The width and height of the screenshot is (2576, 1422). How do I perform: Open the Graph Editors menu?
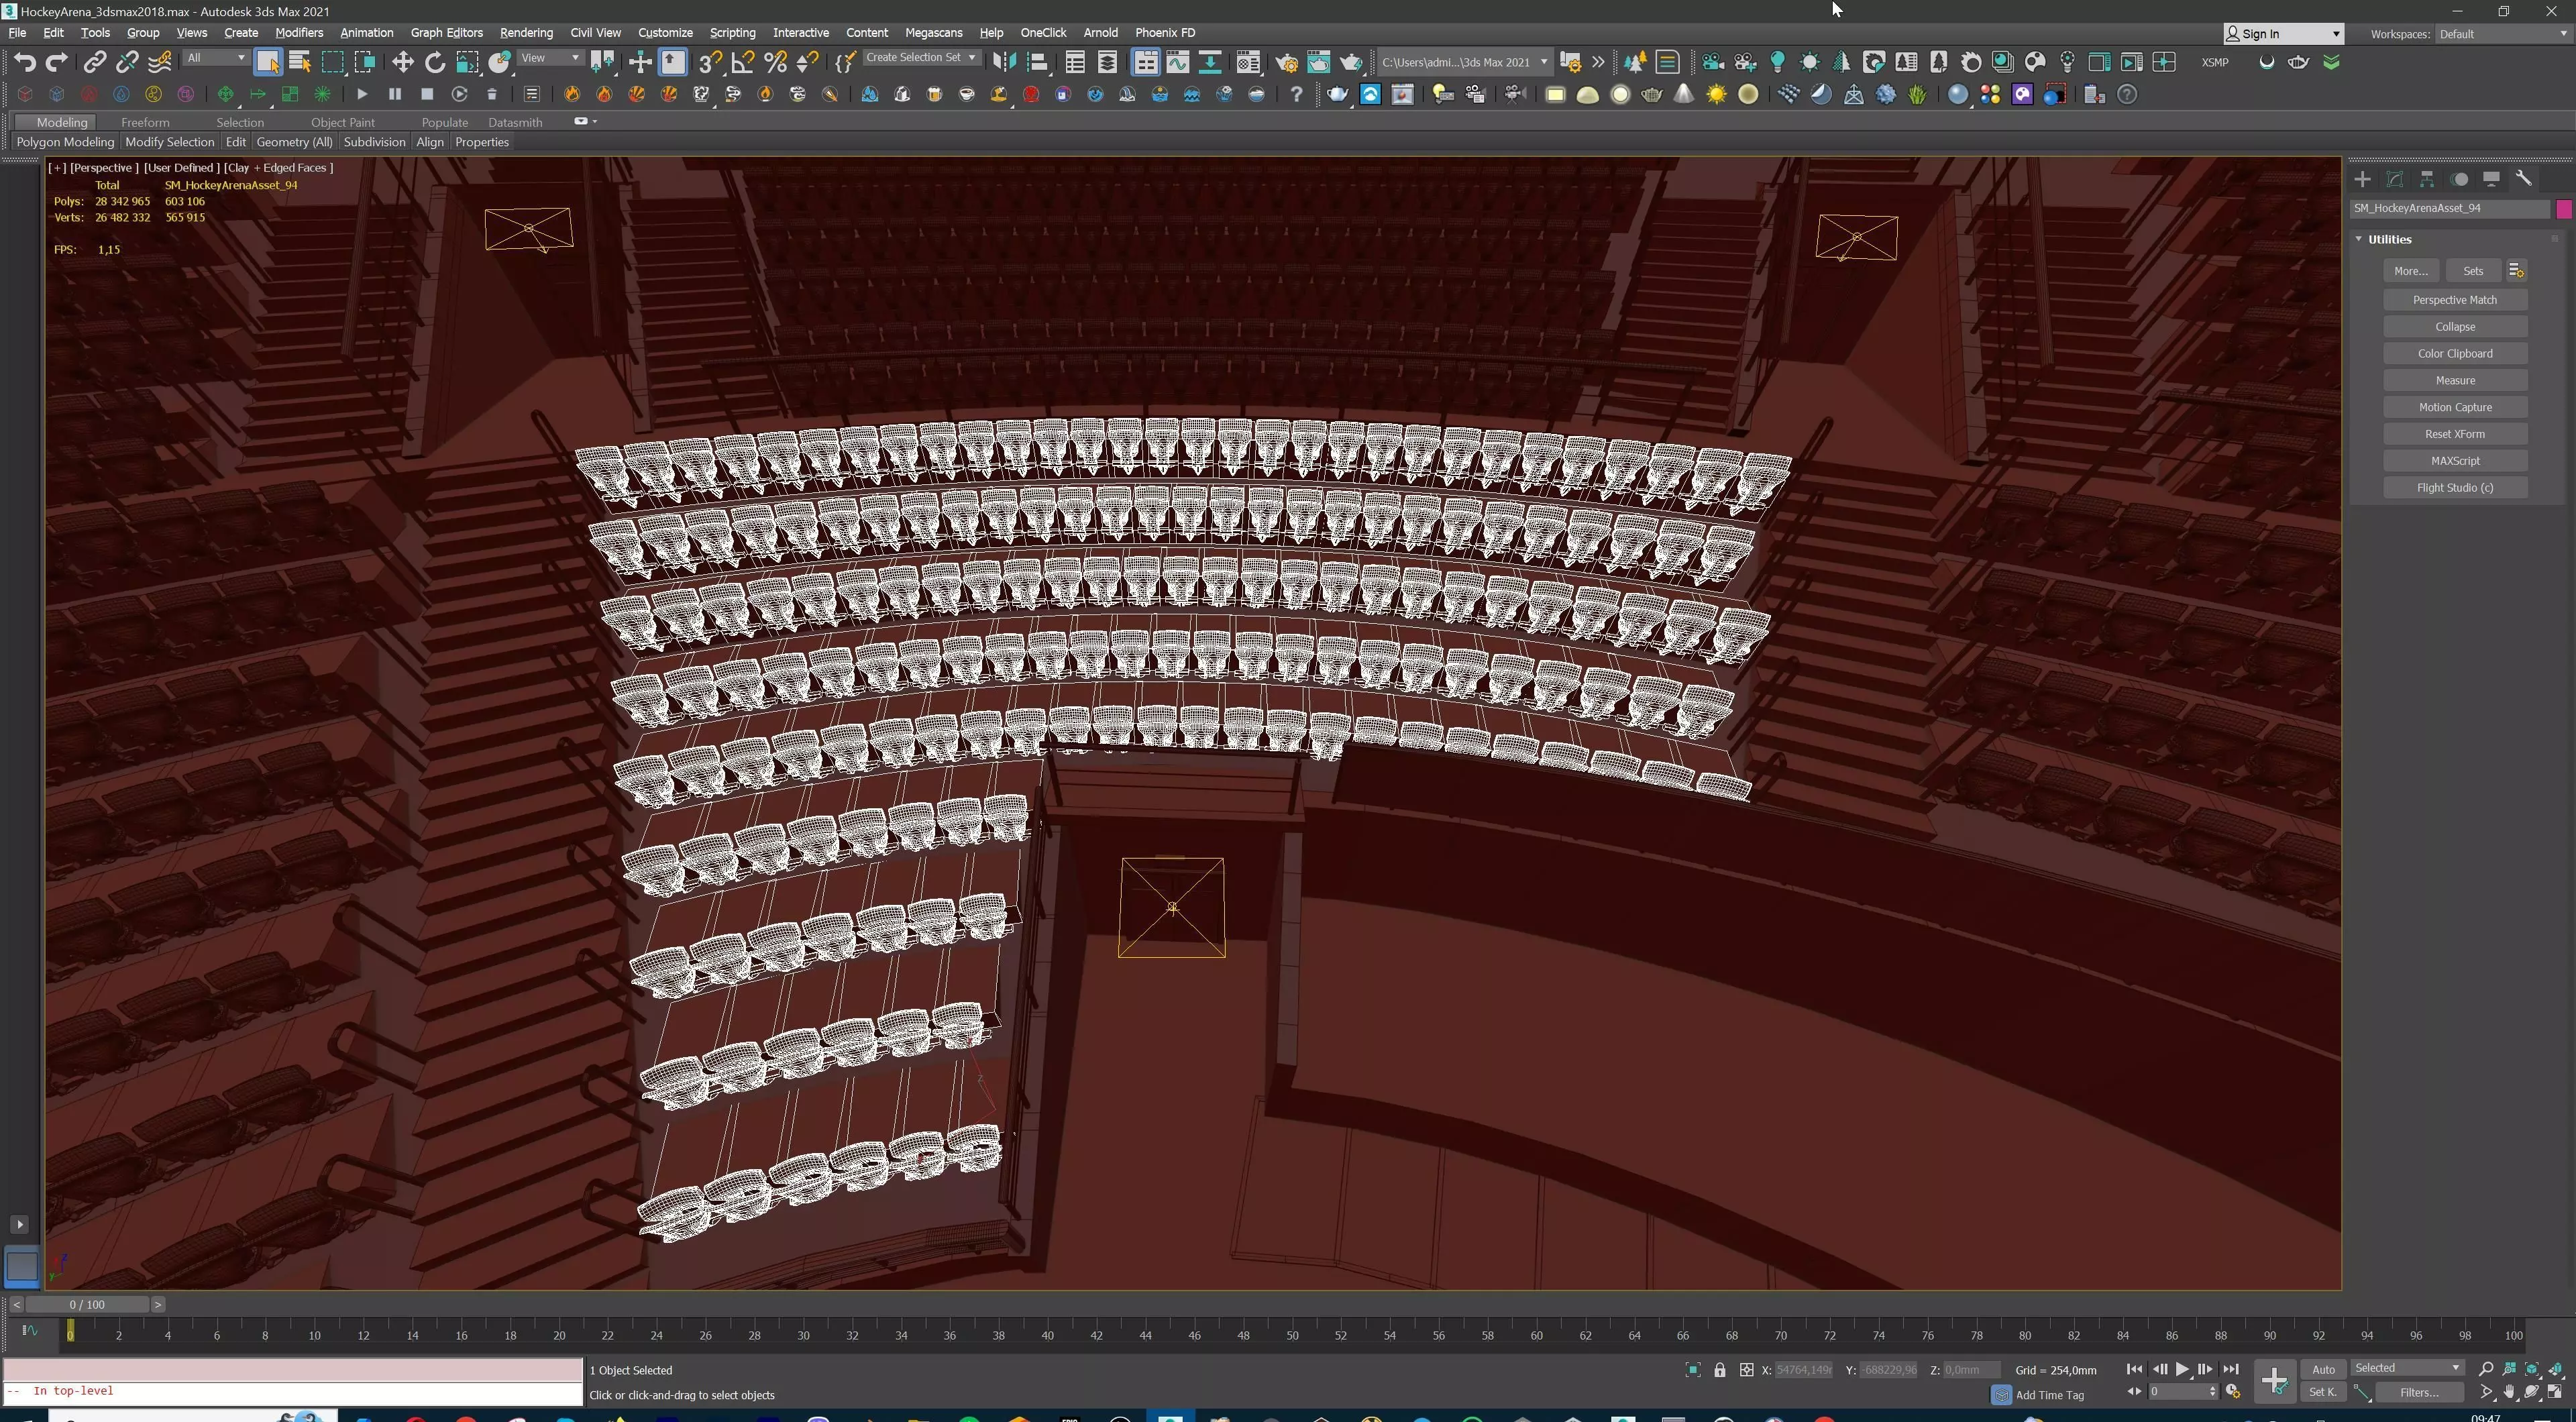click(446, 33)
